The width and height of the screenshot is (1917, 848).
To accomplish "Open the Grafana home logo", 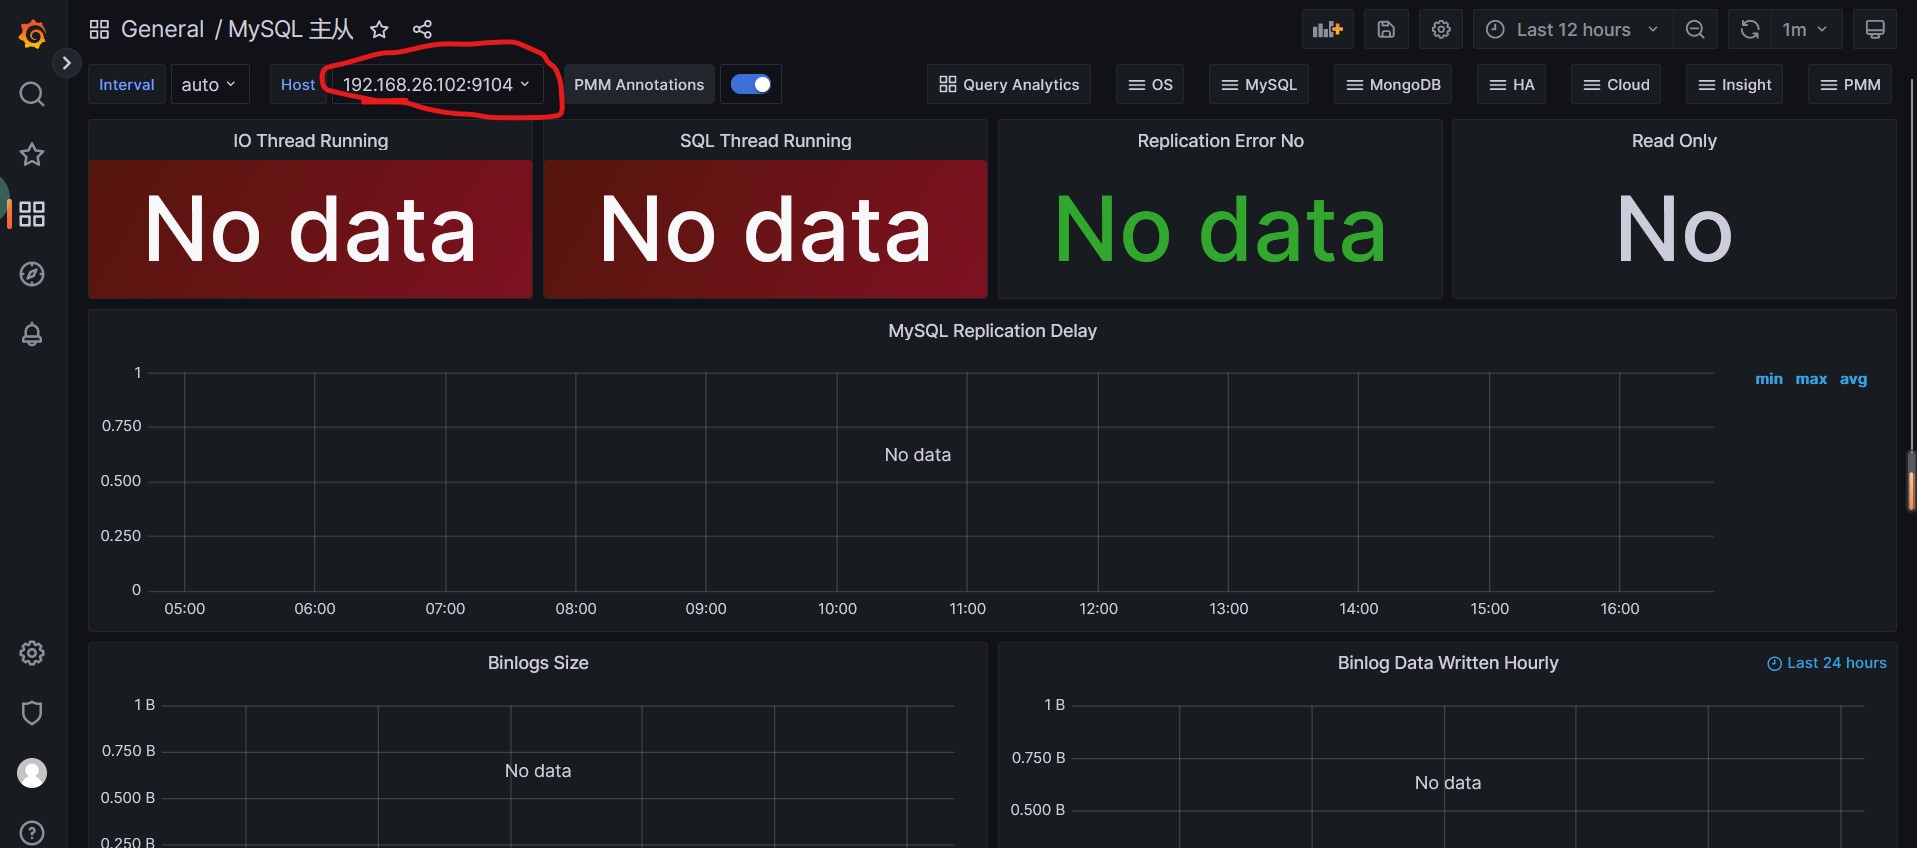I will coord(32,34).
